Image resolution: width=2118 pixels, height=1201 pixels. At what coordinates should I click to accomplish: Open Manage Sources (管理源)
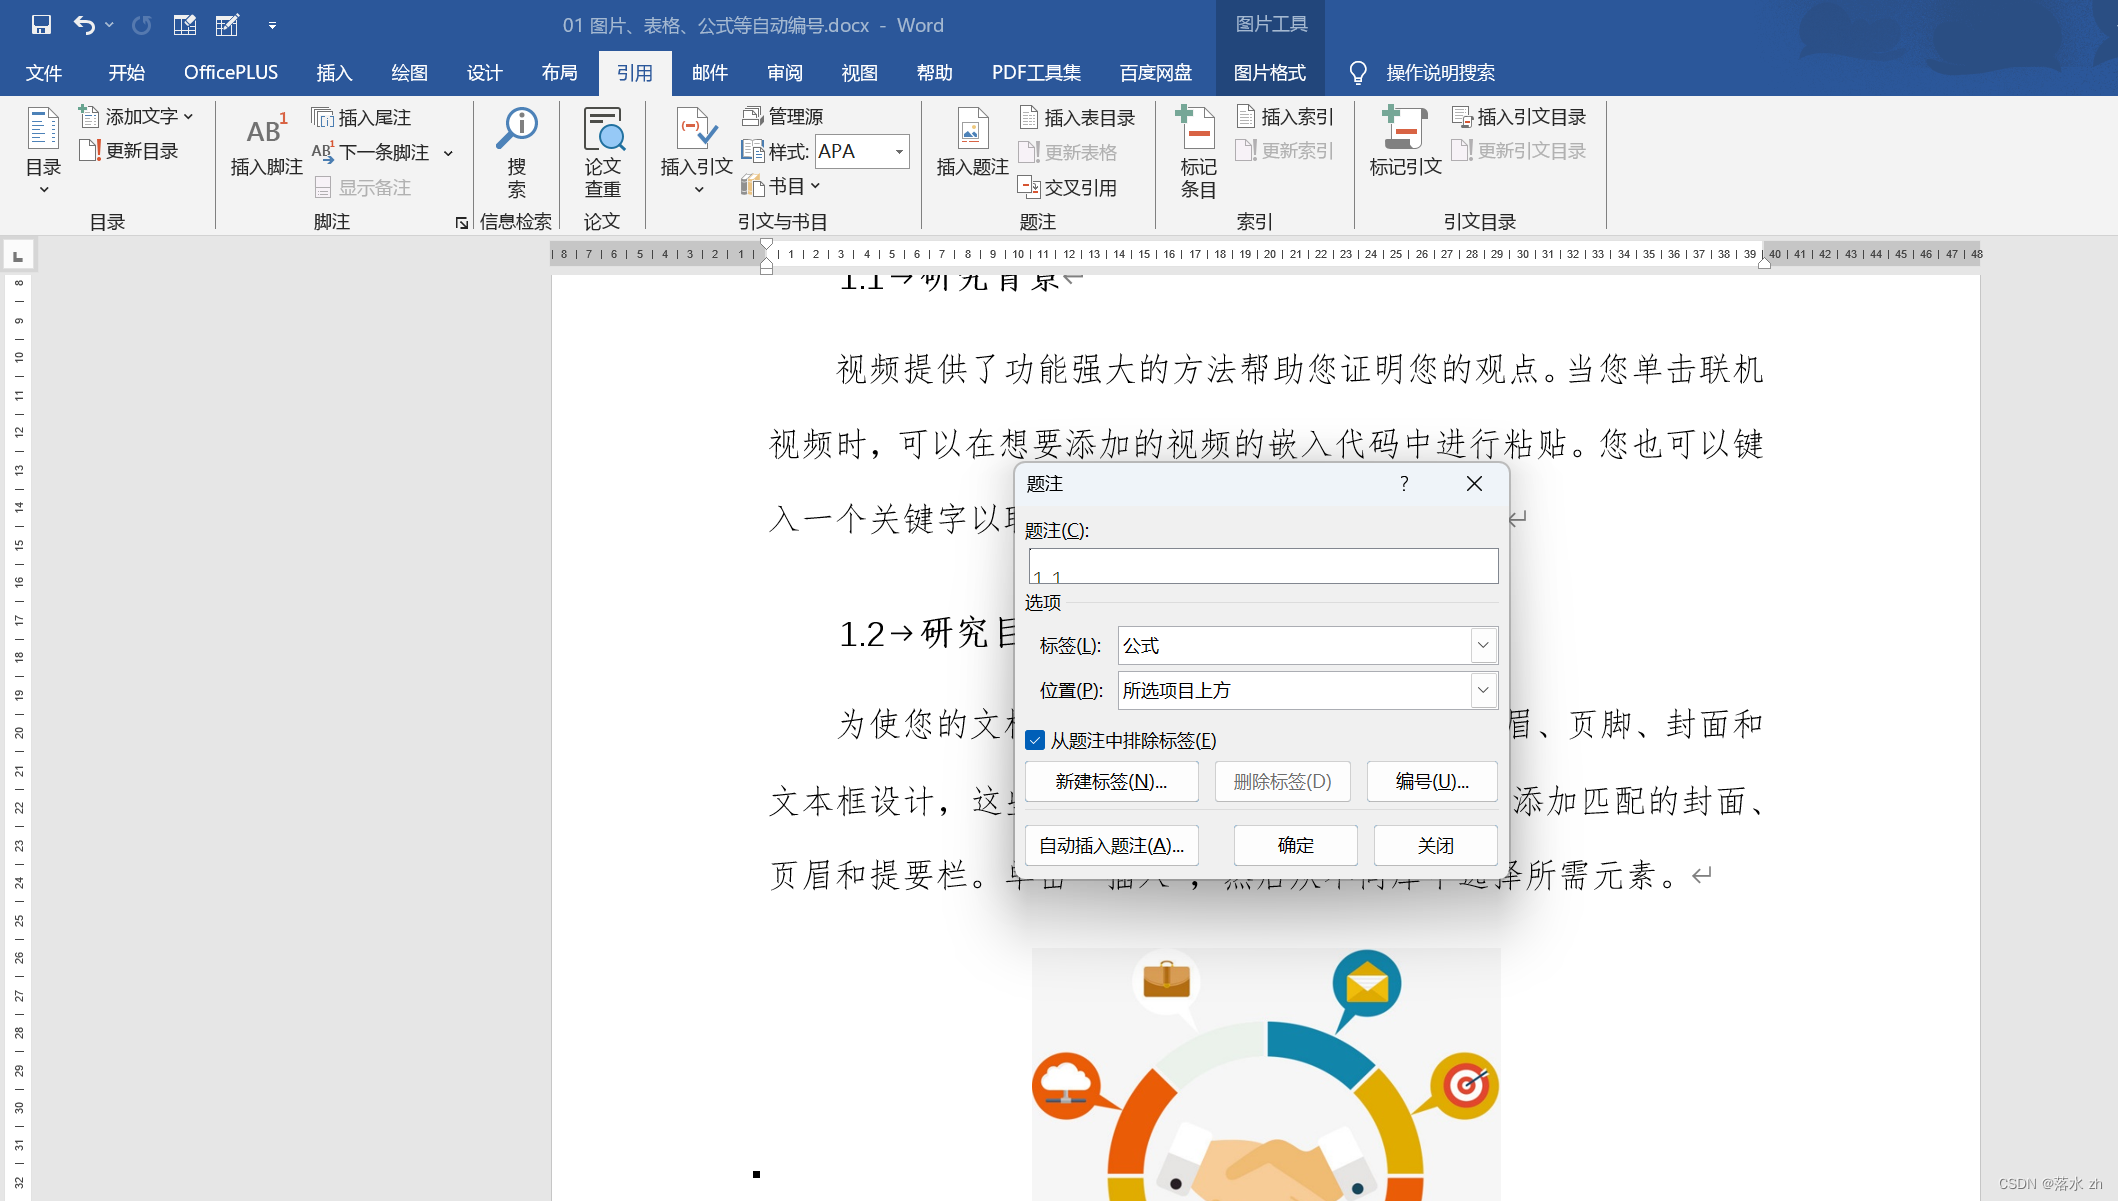[x=783, y=117]
